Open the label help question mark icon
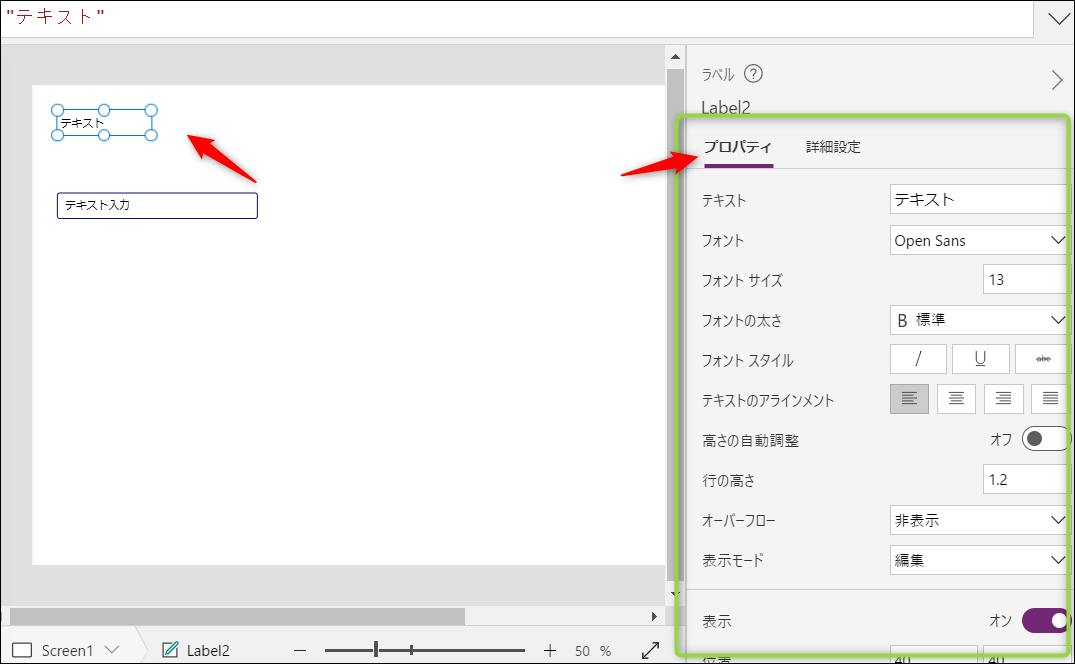Viewport: 1075px width, 664px height. 753,73
